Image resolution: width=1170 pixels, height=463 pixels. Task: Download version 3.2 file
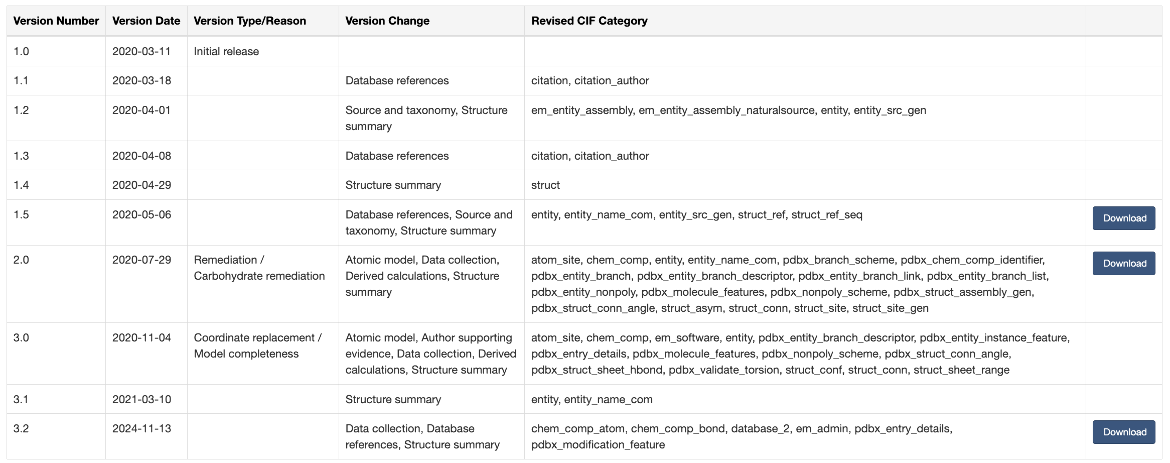coord(1124,432)
